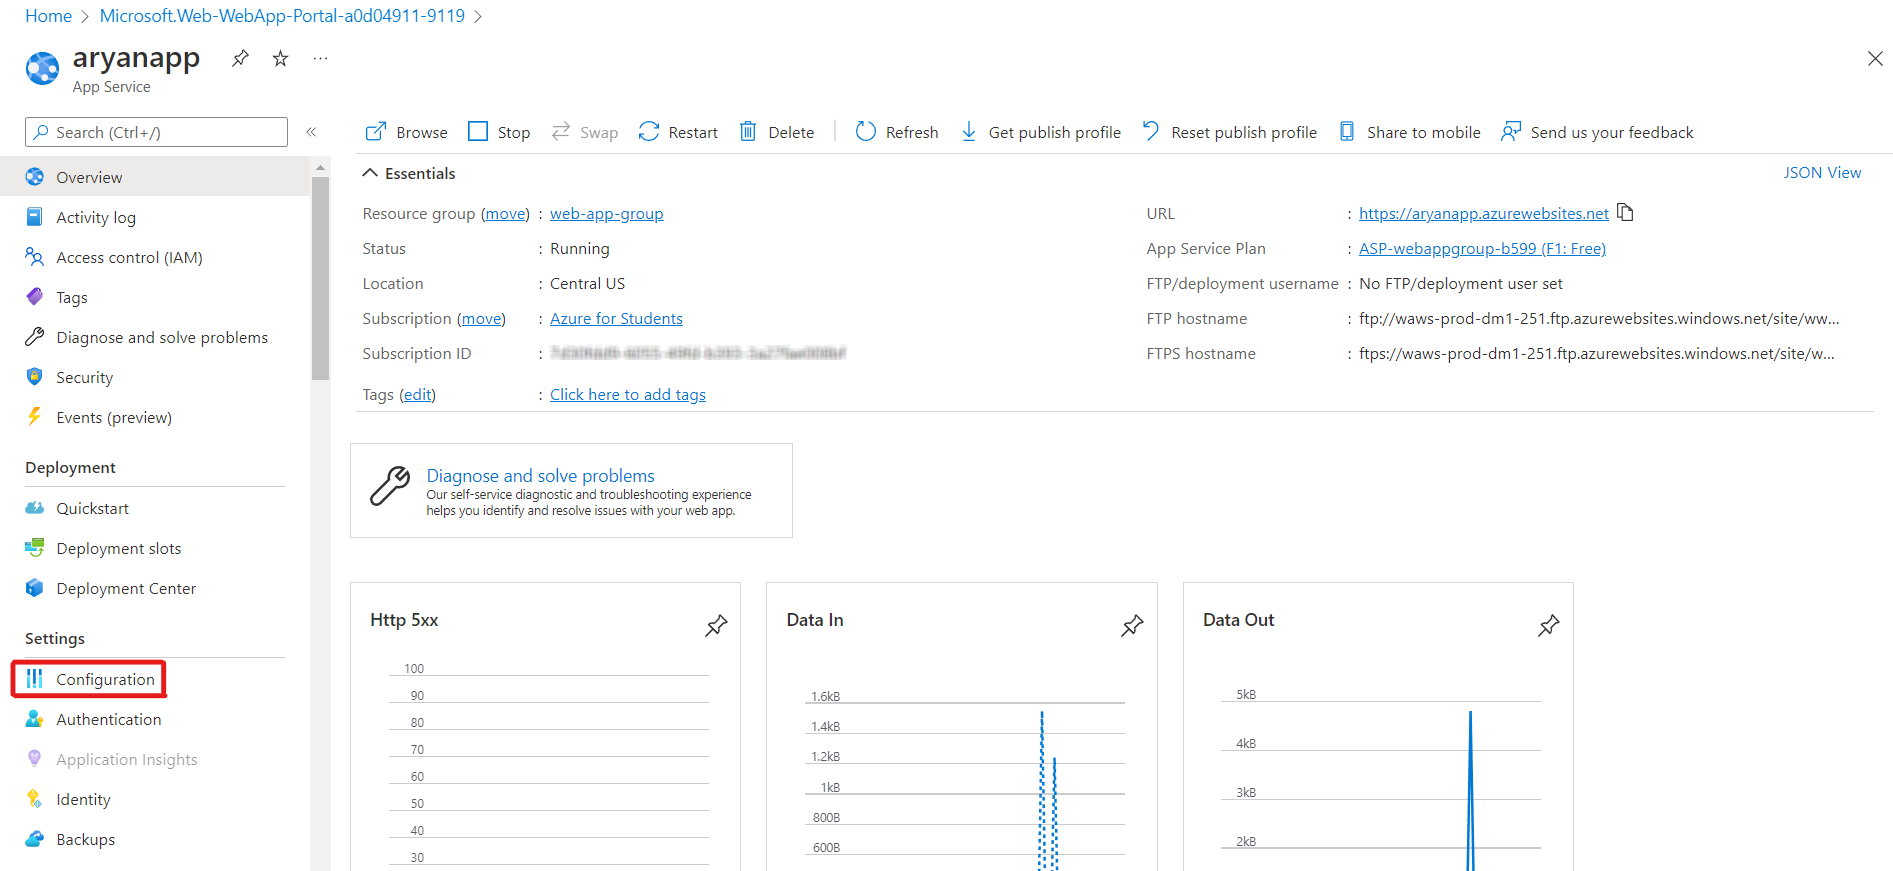1893x871 pixels.
Task: Open JSON View
Action: [x=1822, y=172]
